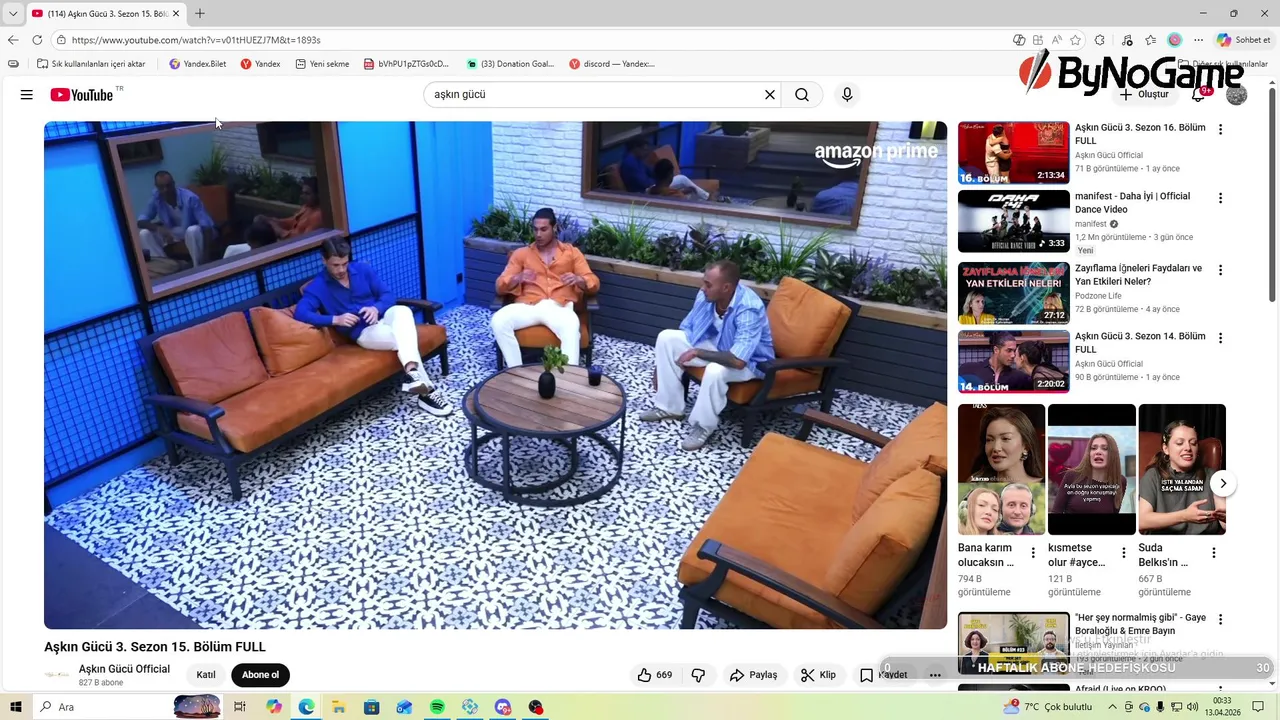The width and height of the screenshot is (1280, 720).
Task: Click the browser address bar URL
Action: coord(196,40)
